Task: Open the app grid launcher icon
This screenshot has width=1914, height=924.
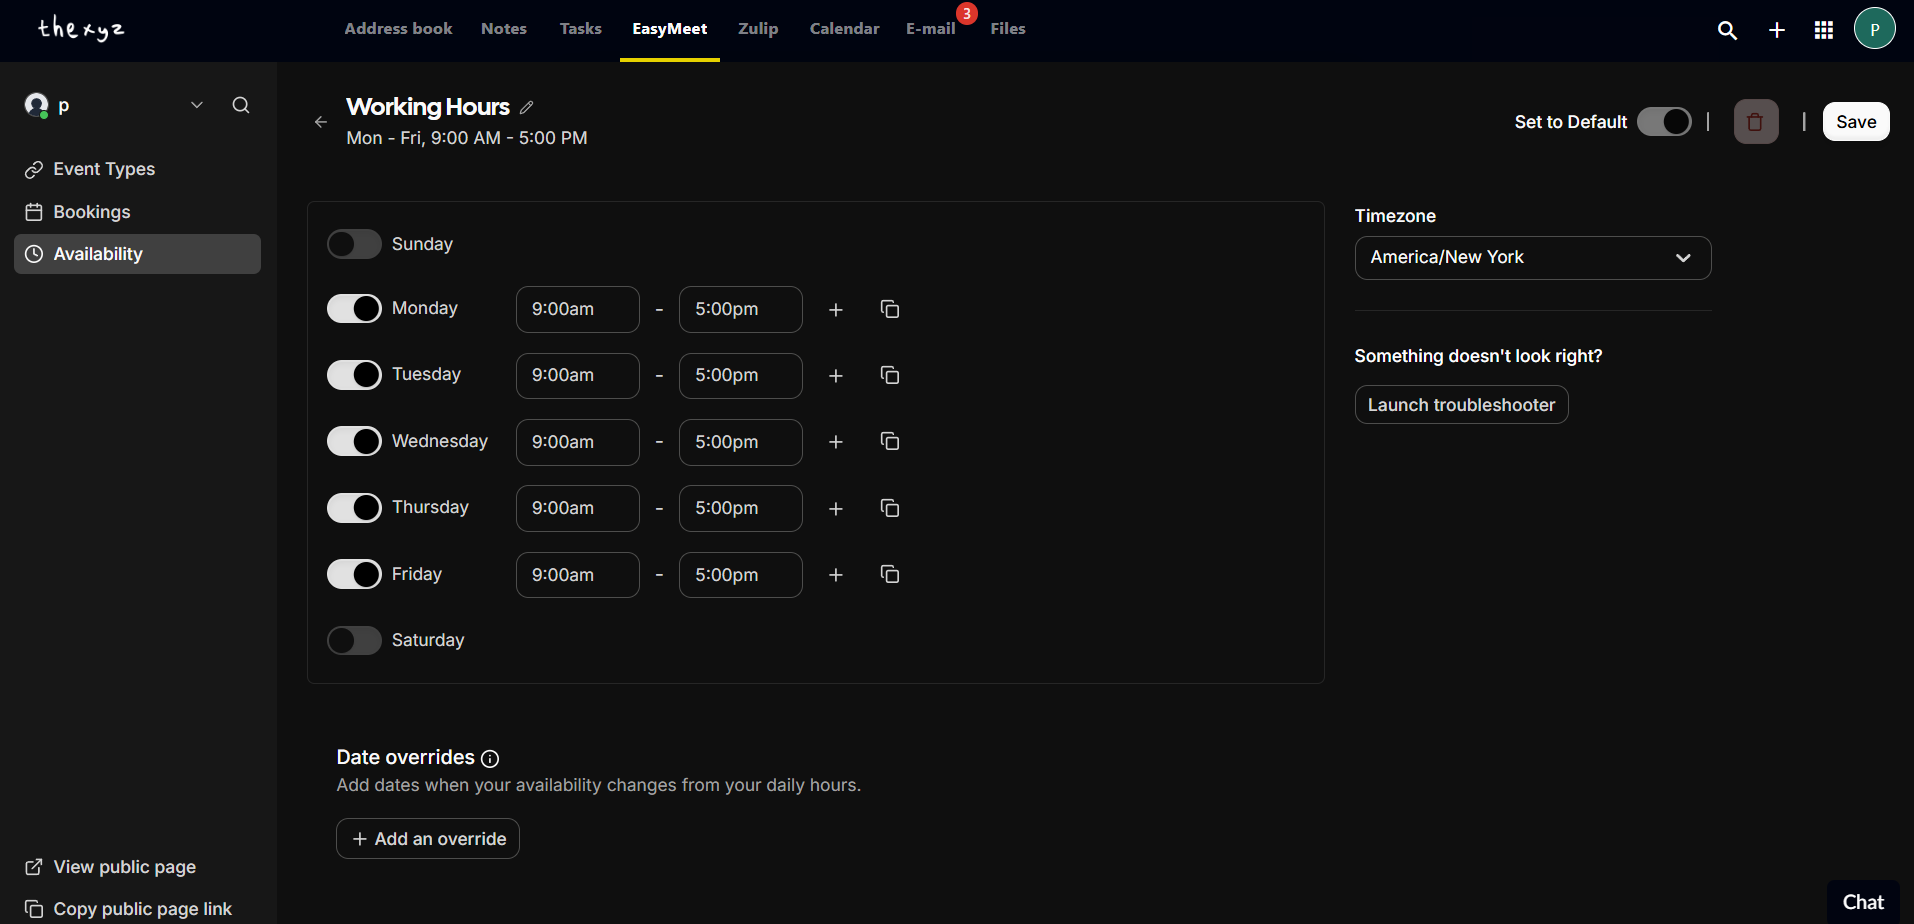Action: [1823, 30]
